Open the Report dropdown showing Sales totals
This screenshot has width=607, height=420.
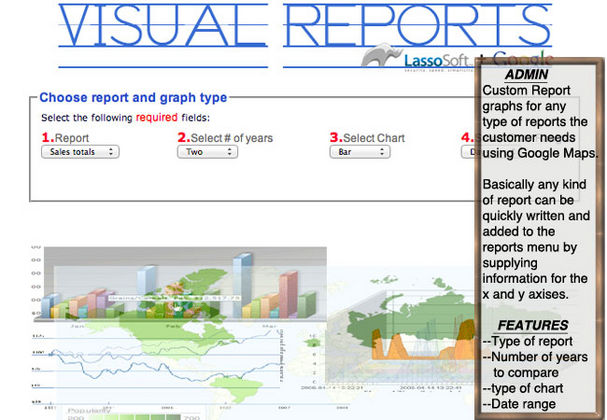[x=79, y=152]
